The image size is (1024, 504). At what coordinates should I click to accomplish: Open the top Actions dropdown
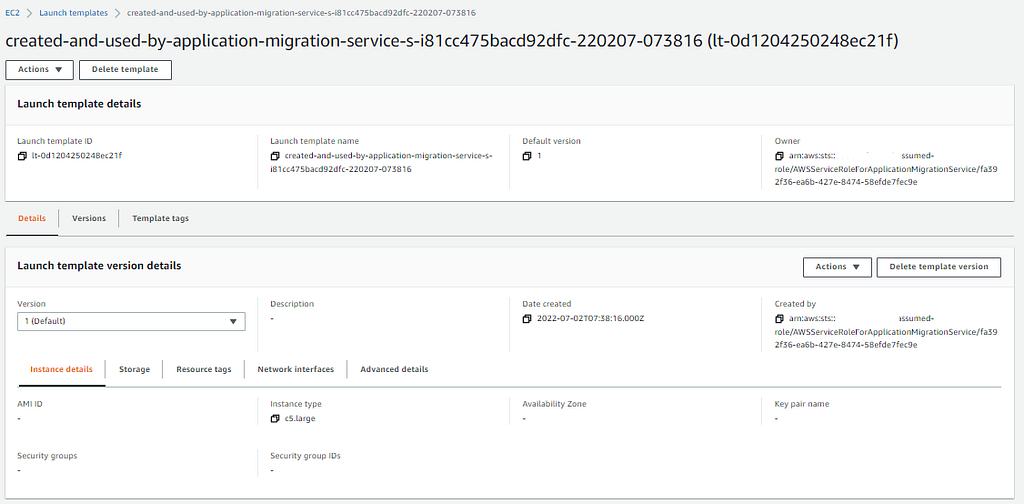pyautogui.click(x=39, y=70)
